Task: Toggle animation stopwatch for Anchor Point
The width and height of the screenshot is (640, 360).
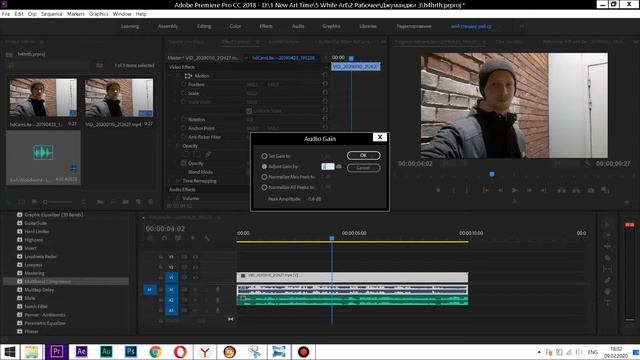Action: pos(183,128)
